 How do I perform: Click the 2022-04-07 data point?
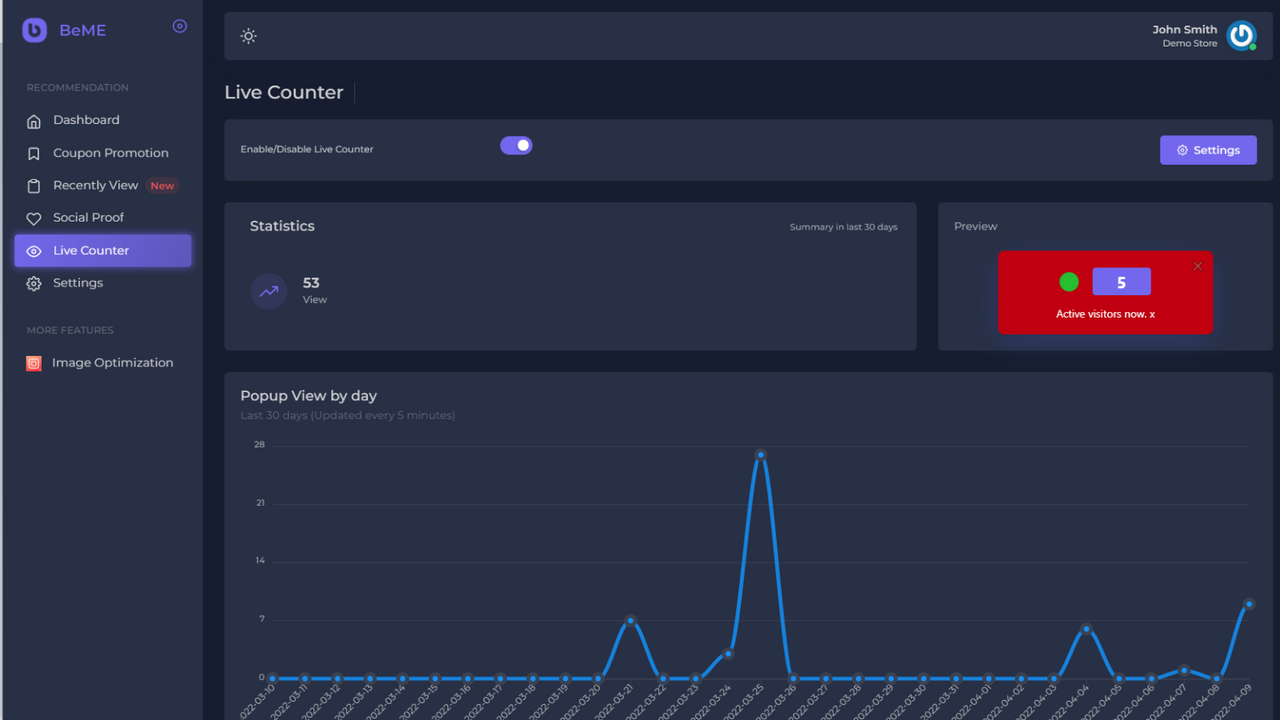(1184, 670)
